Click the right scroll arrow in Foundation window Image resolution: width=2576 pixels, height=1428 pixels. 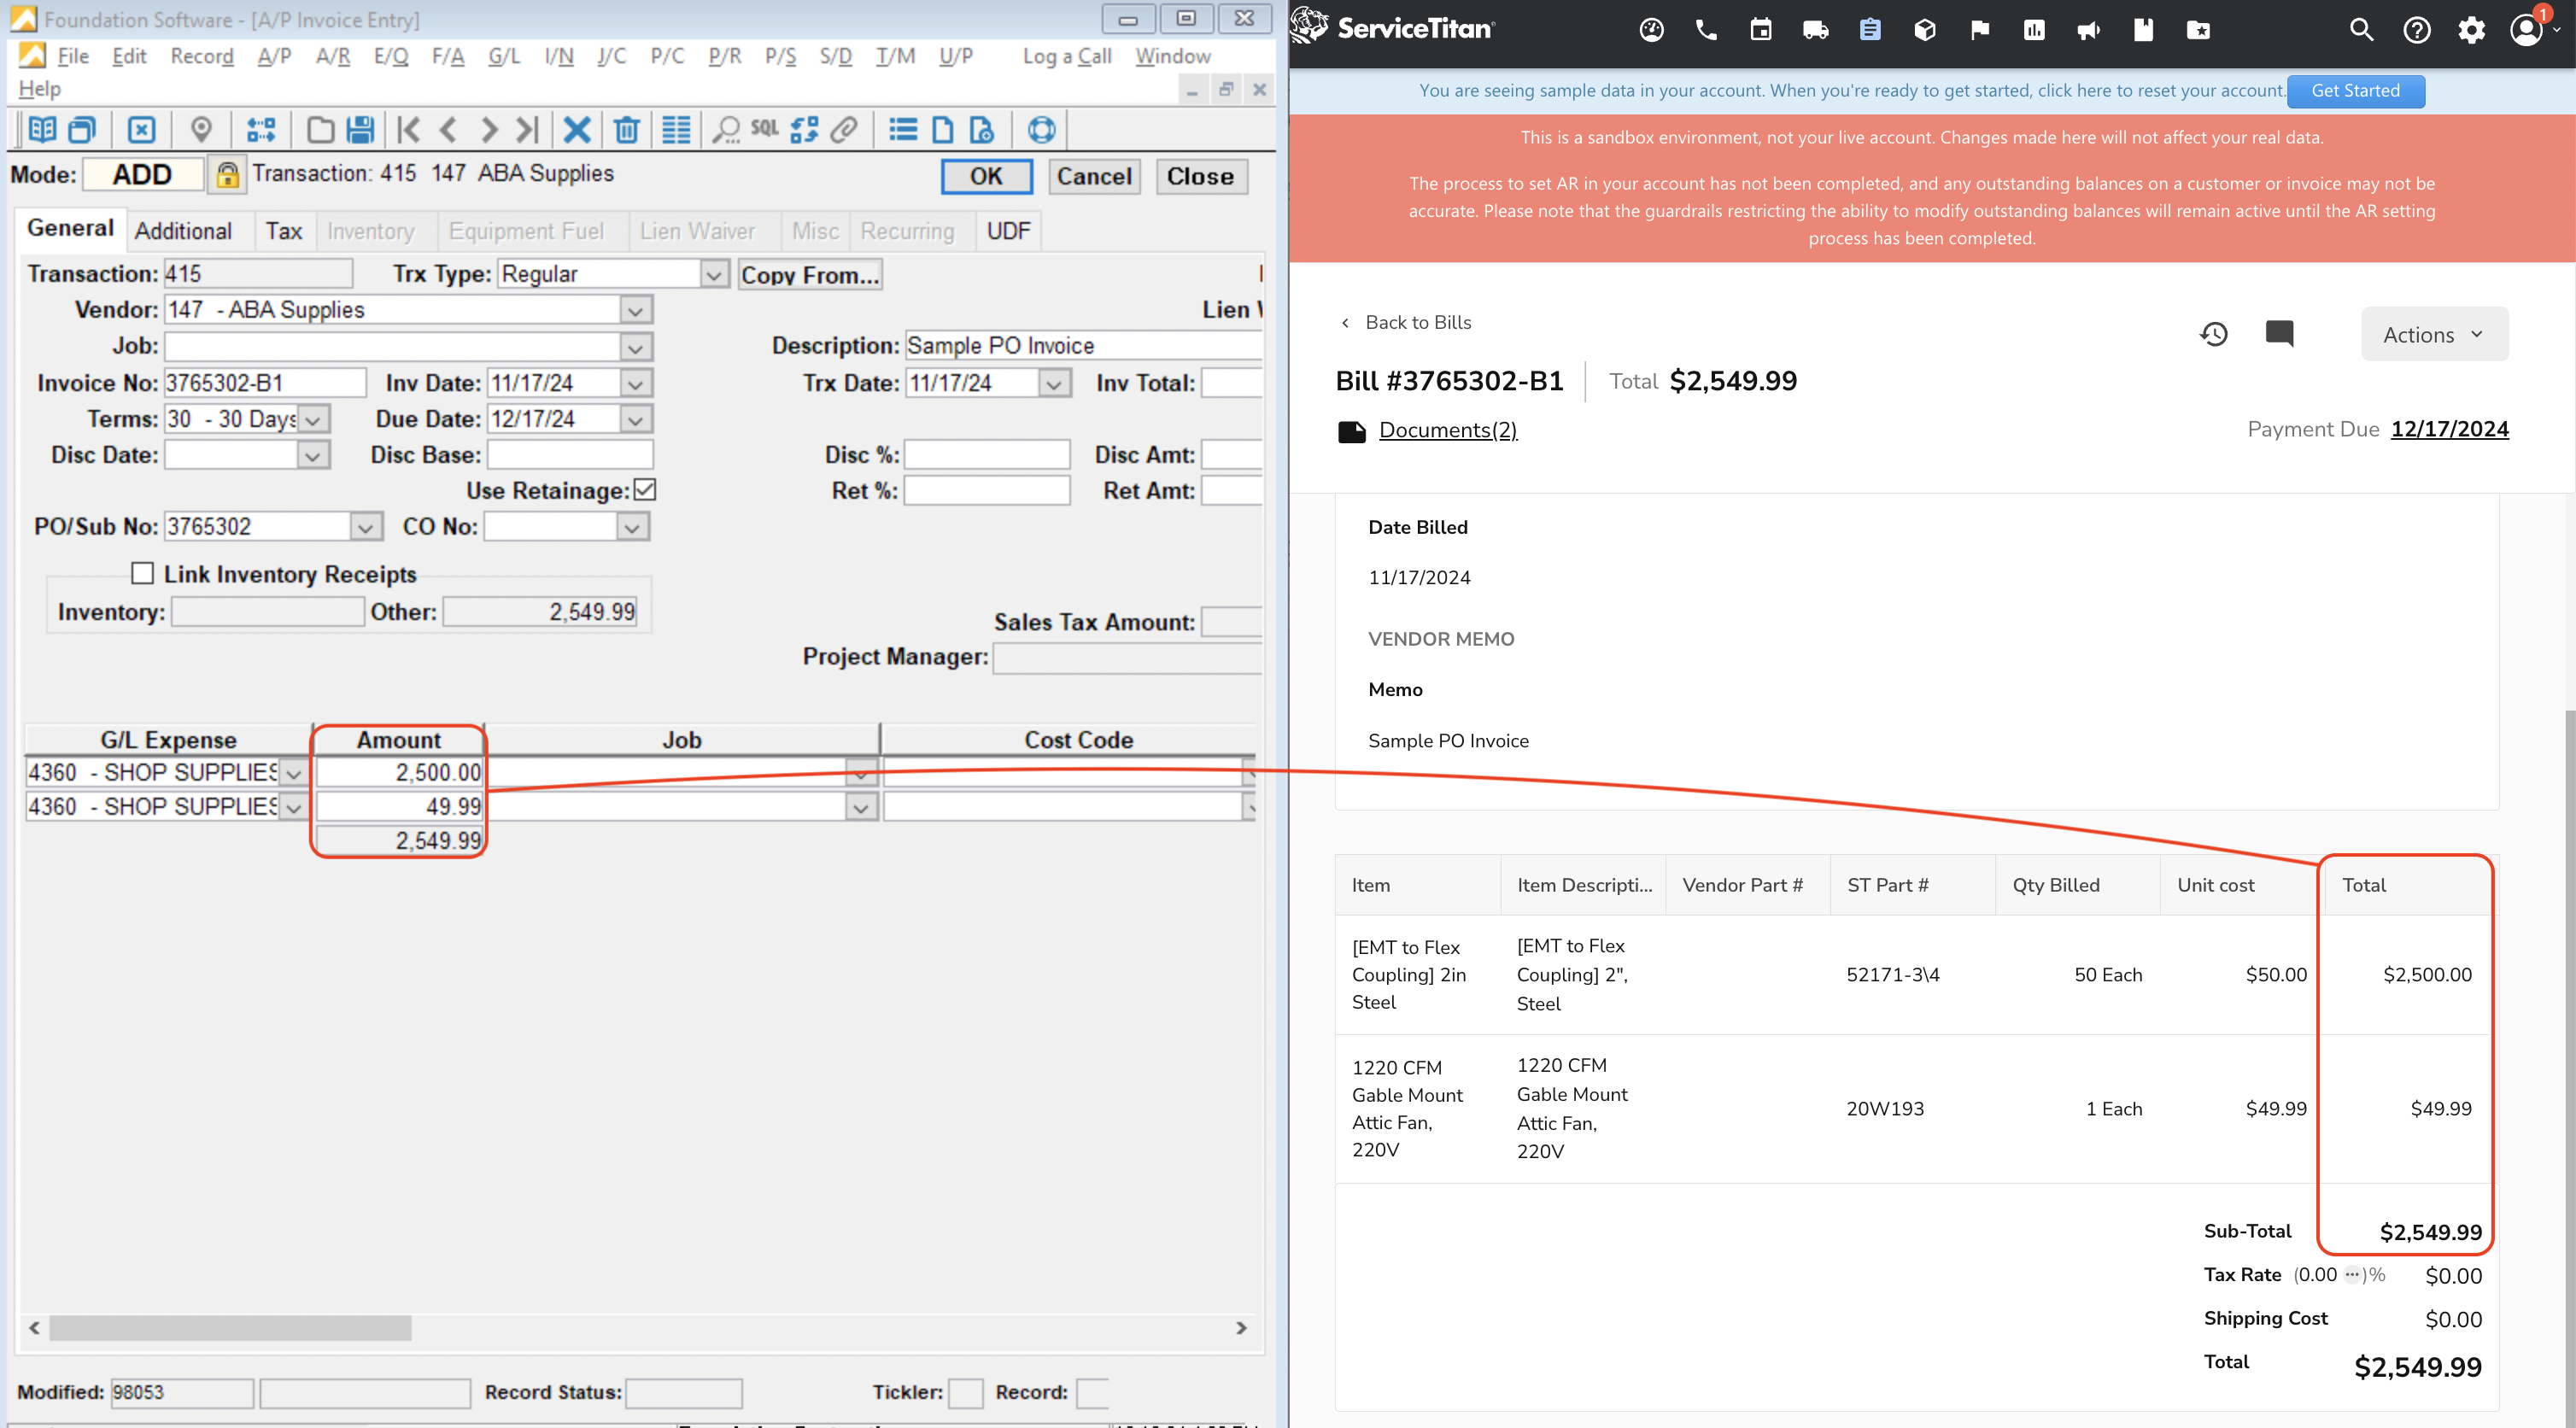pos(1241,1327)
